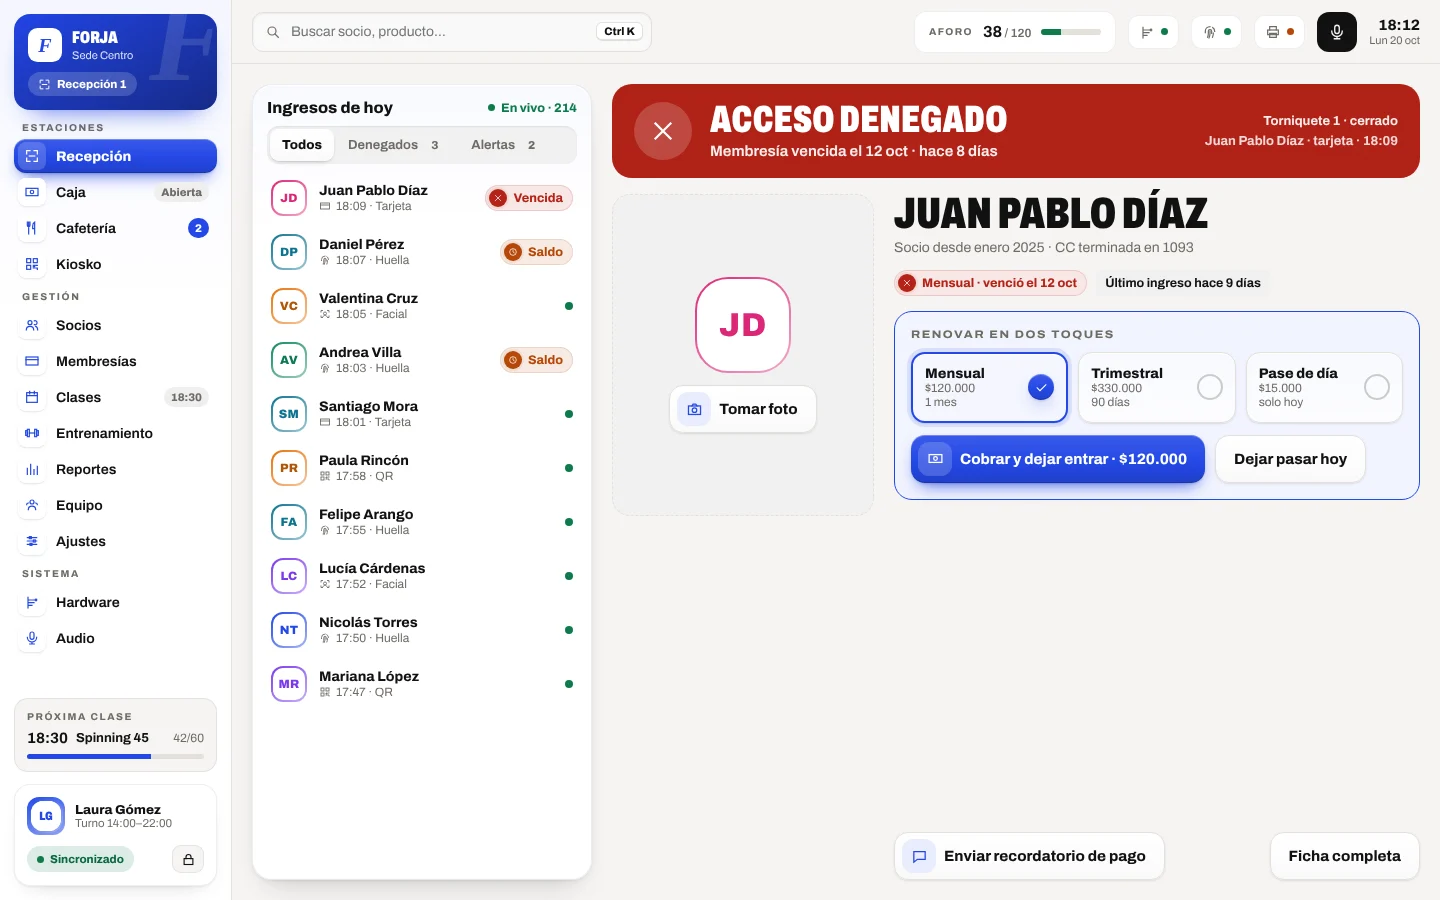Switch to Todos tab
This screenshot has width=1440, height=900.
302,145
